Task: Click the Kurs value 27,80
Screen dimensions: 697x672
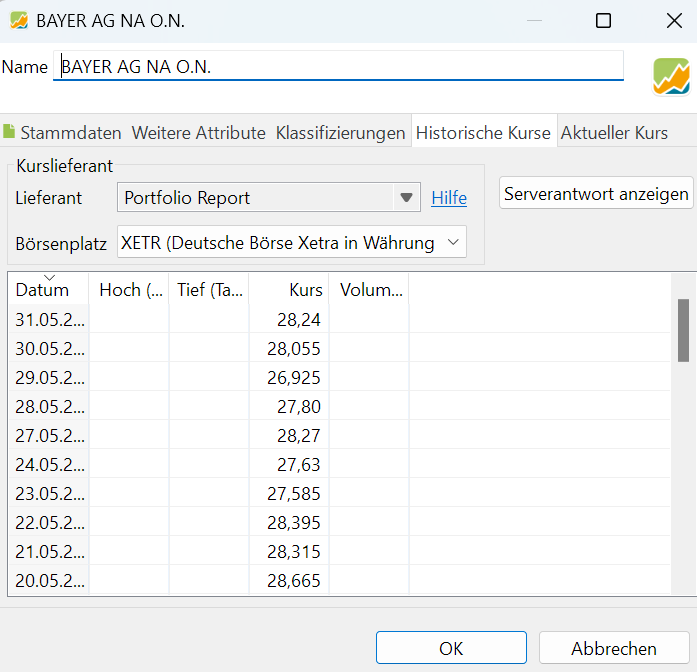Action: tap(299, 406)
